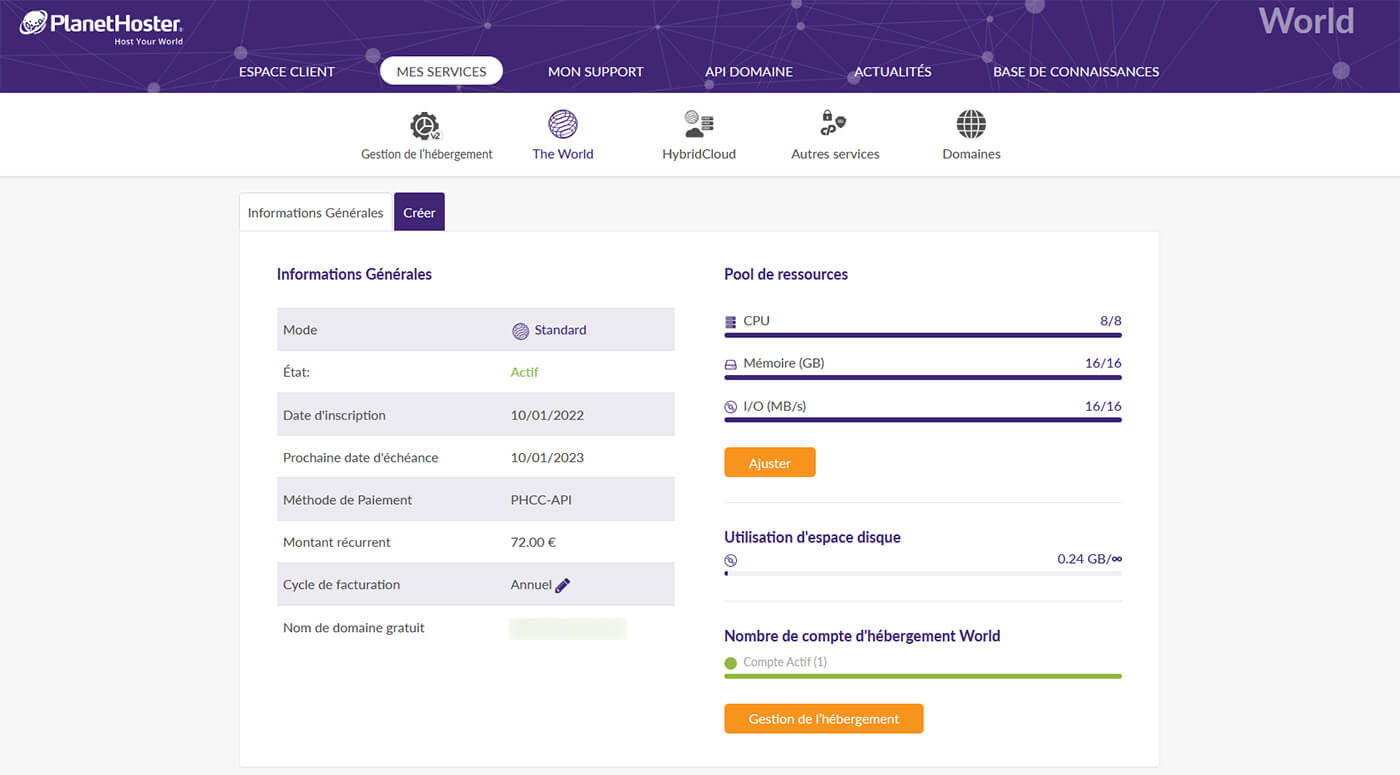Click the 'Actif' status text
The image size is (1400, 775).
tap(524, 372)
